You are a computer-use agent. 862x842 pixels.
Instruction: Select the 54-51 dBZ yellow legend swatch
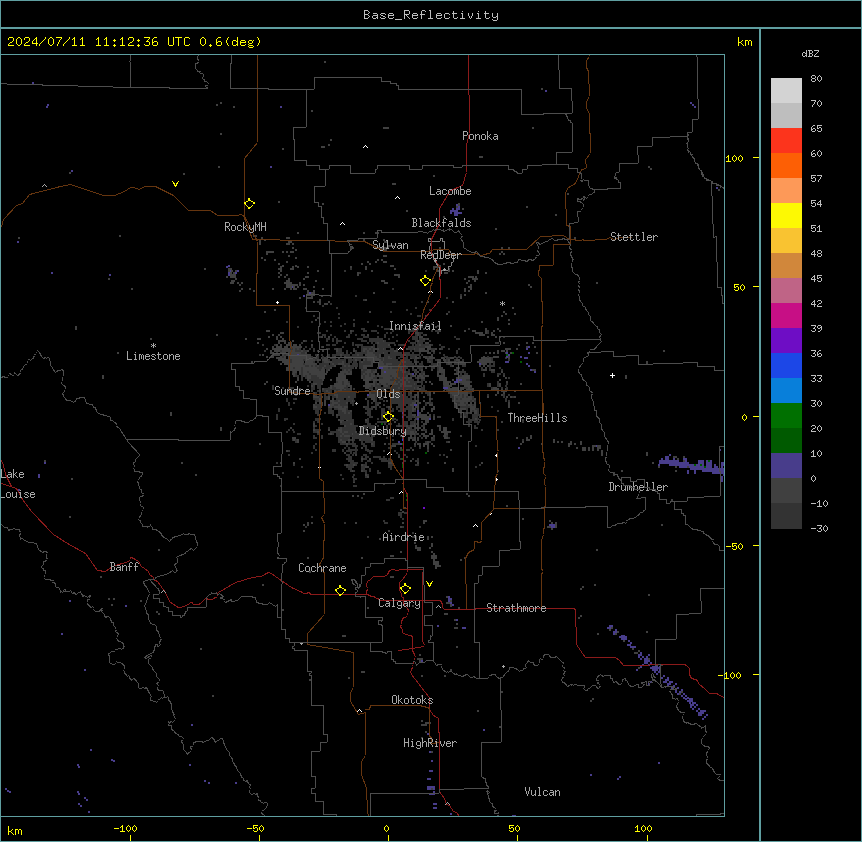click(786, 215)
